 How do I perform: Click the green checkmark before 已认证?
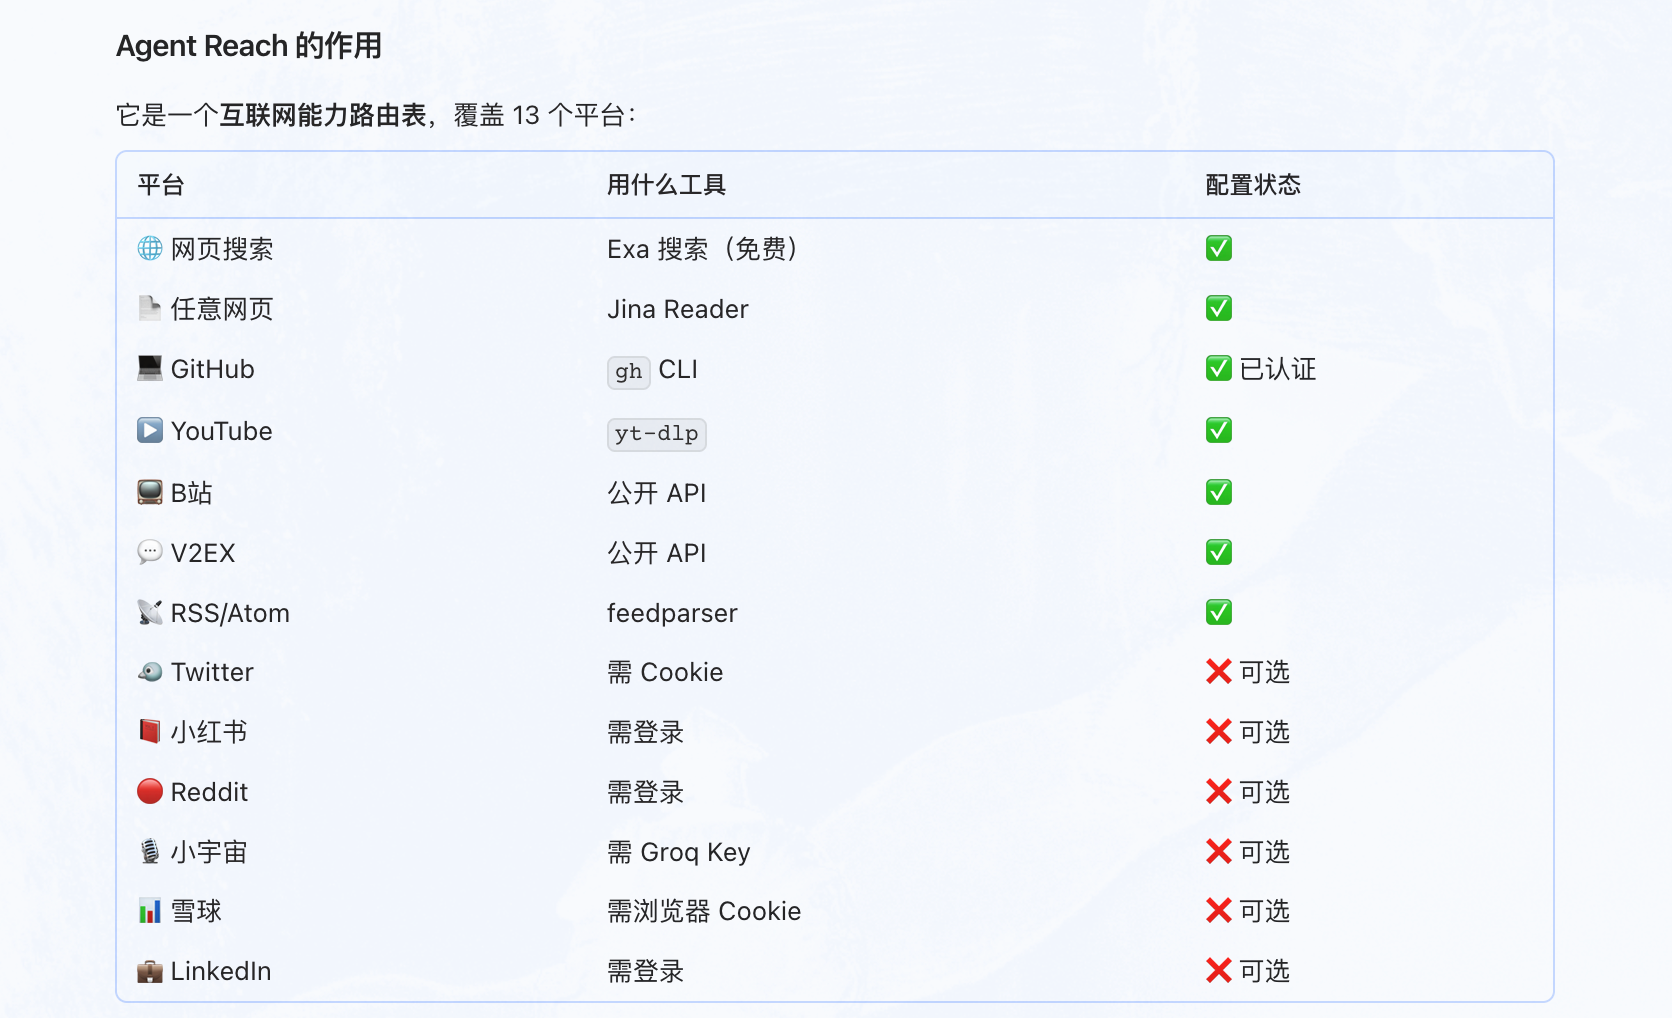[x=1219, y=368]
